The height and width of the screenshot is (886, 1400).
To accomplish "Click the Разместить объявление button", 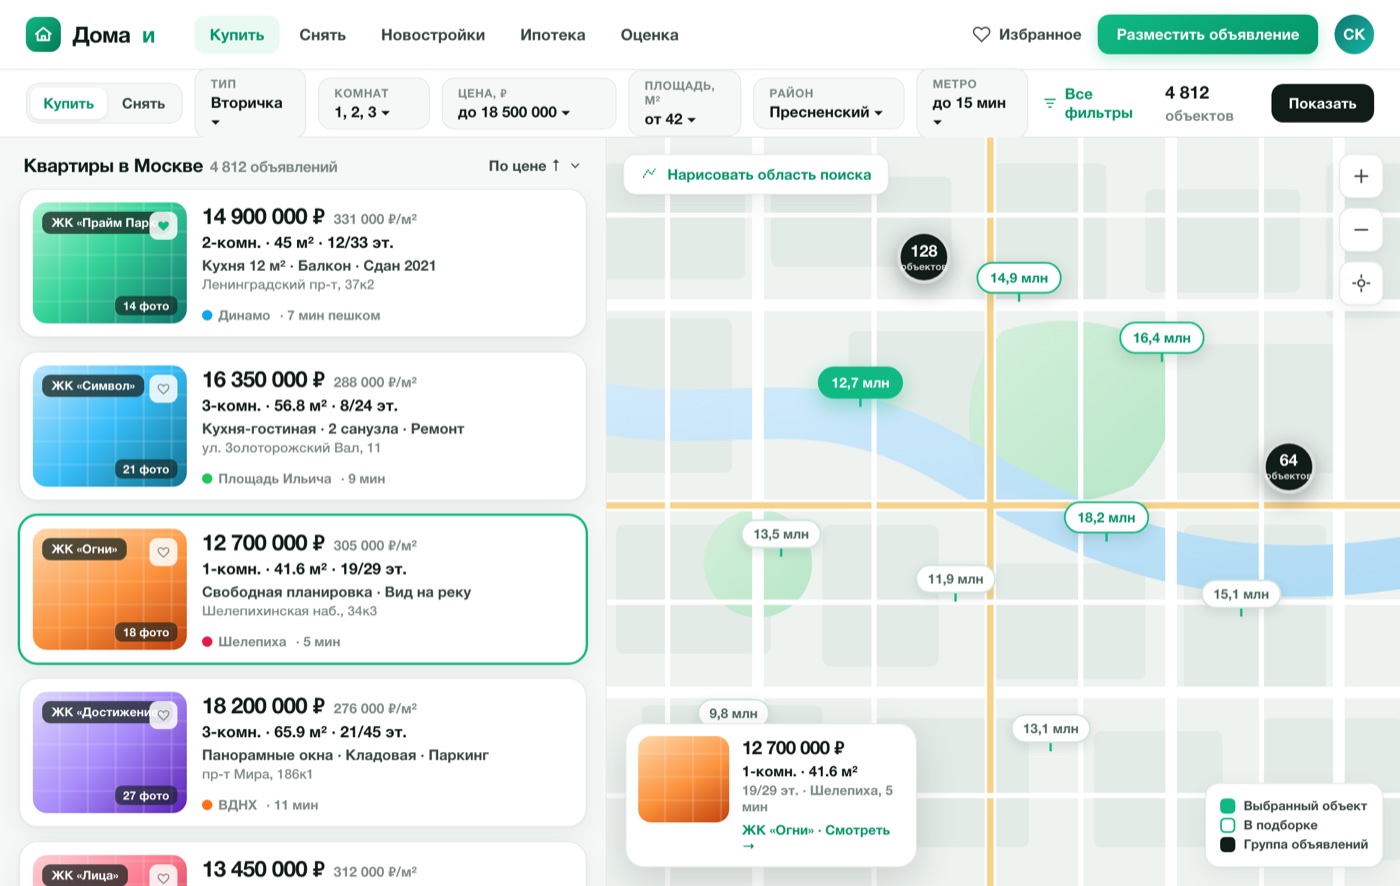I will pos(1208,35).
